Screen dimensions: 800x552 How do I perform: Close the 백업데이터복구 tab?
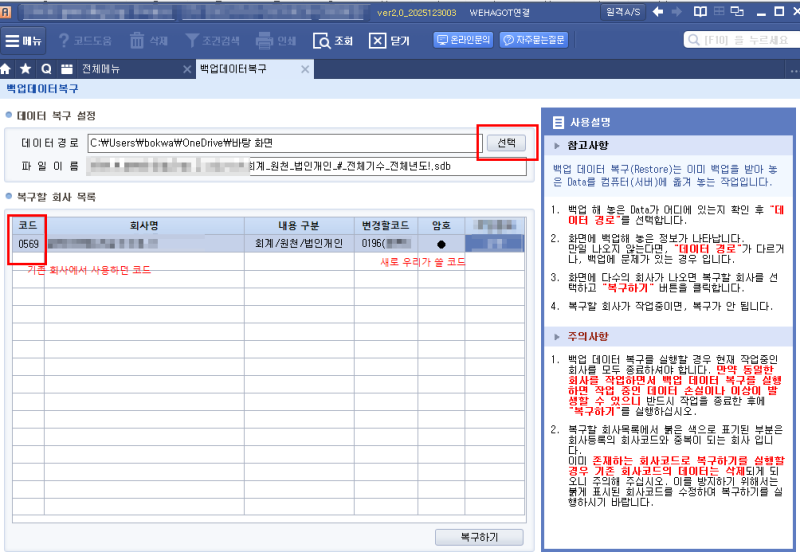coord(305,69)
